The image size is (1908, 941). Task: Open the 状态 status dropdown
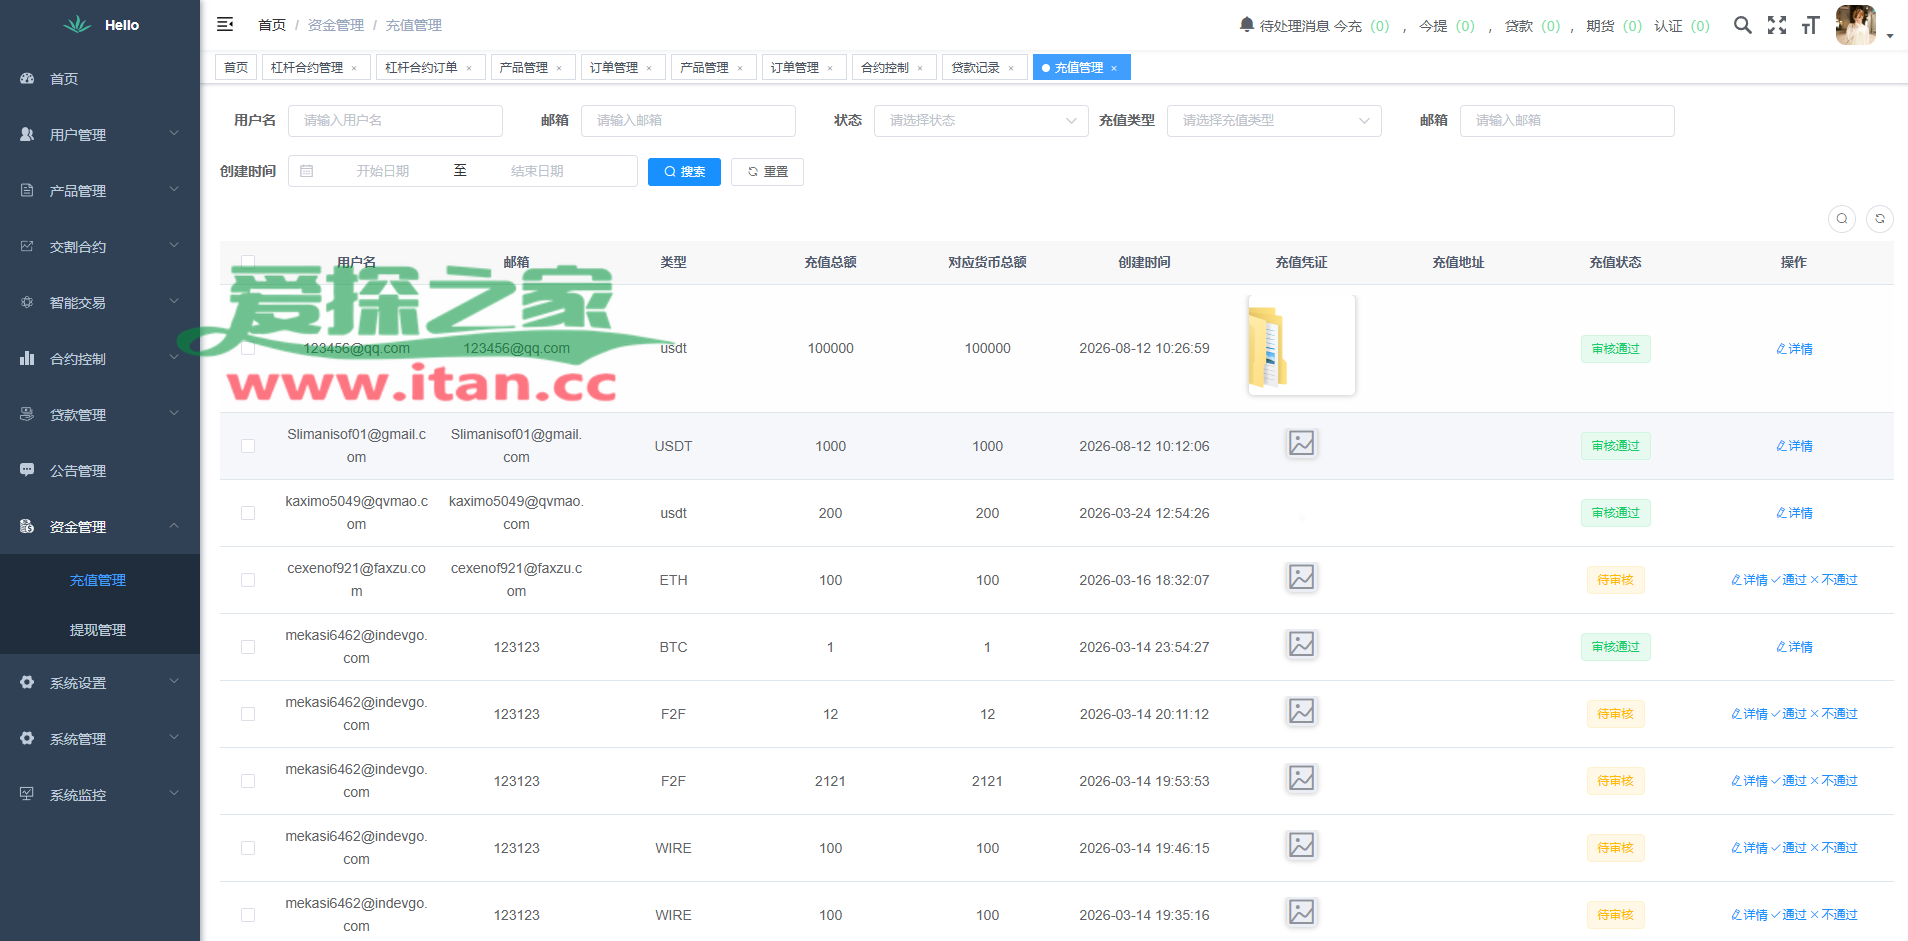[x=981, y=121]
